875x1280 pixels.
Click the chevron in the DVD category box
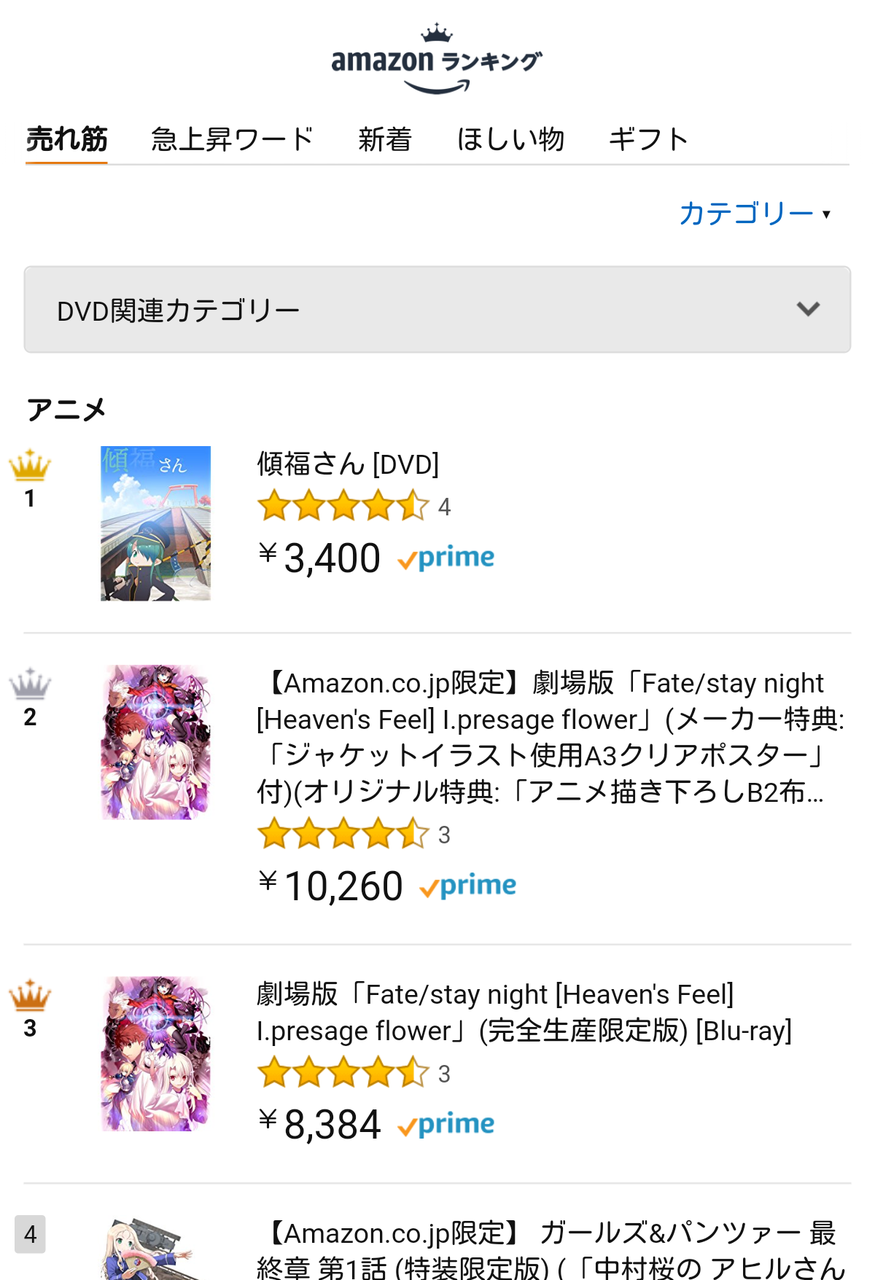point(808,309)
